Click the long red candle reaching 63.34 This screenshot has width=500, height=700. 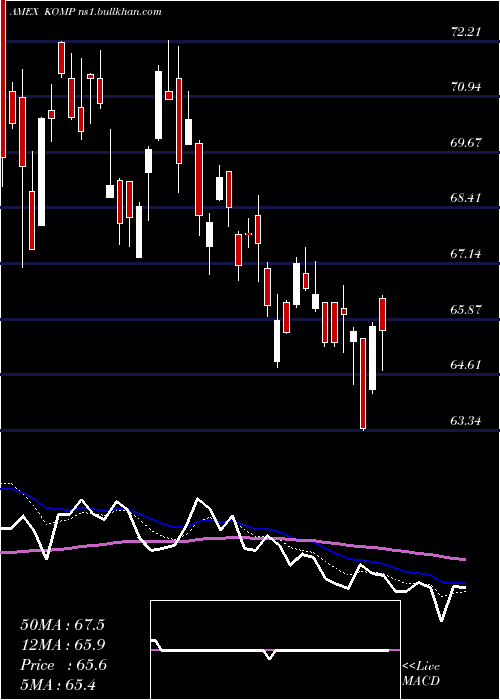tap(363, 383)
